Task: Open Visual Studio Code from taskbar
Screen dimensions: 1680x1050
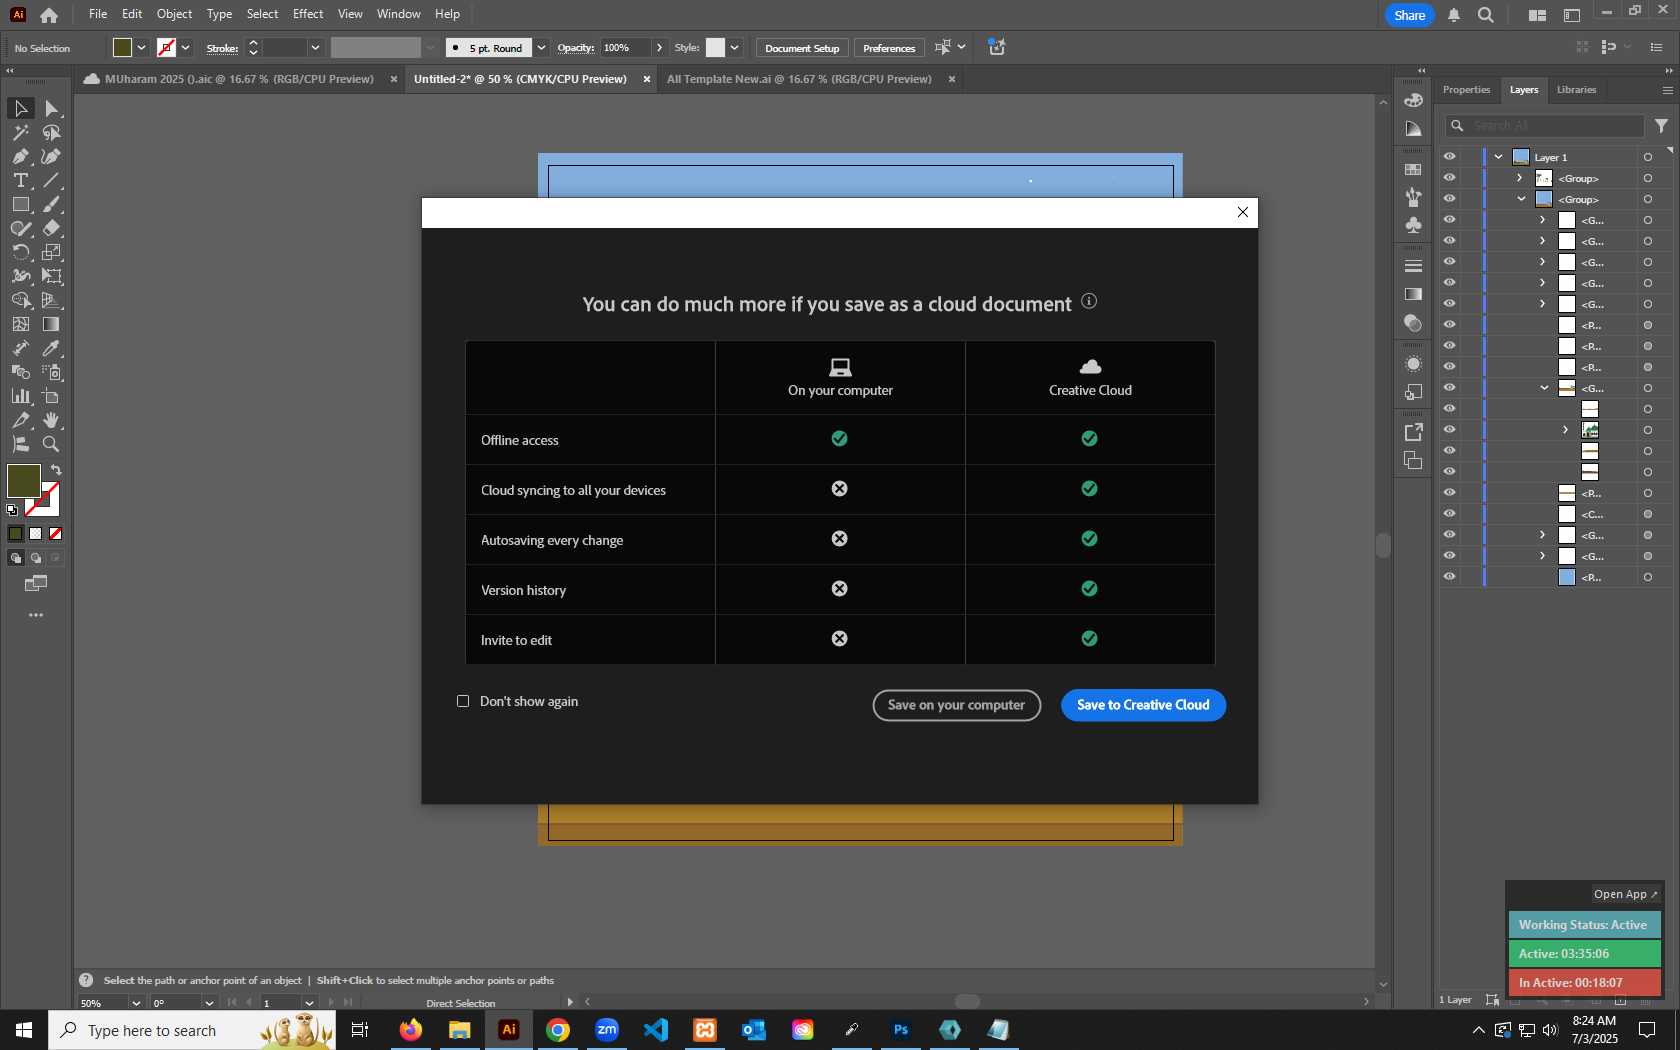Action: click(656, 1030)
